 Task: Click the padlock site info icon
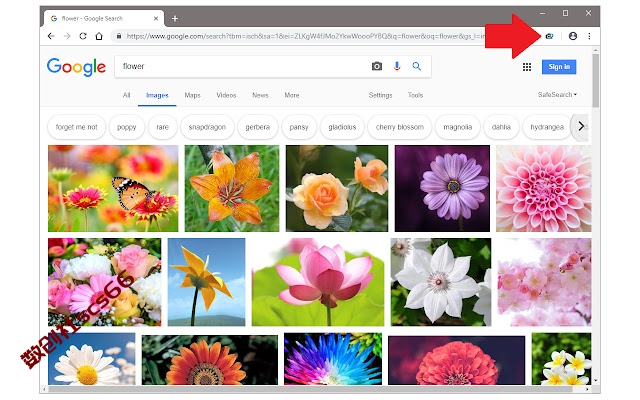119,36
